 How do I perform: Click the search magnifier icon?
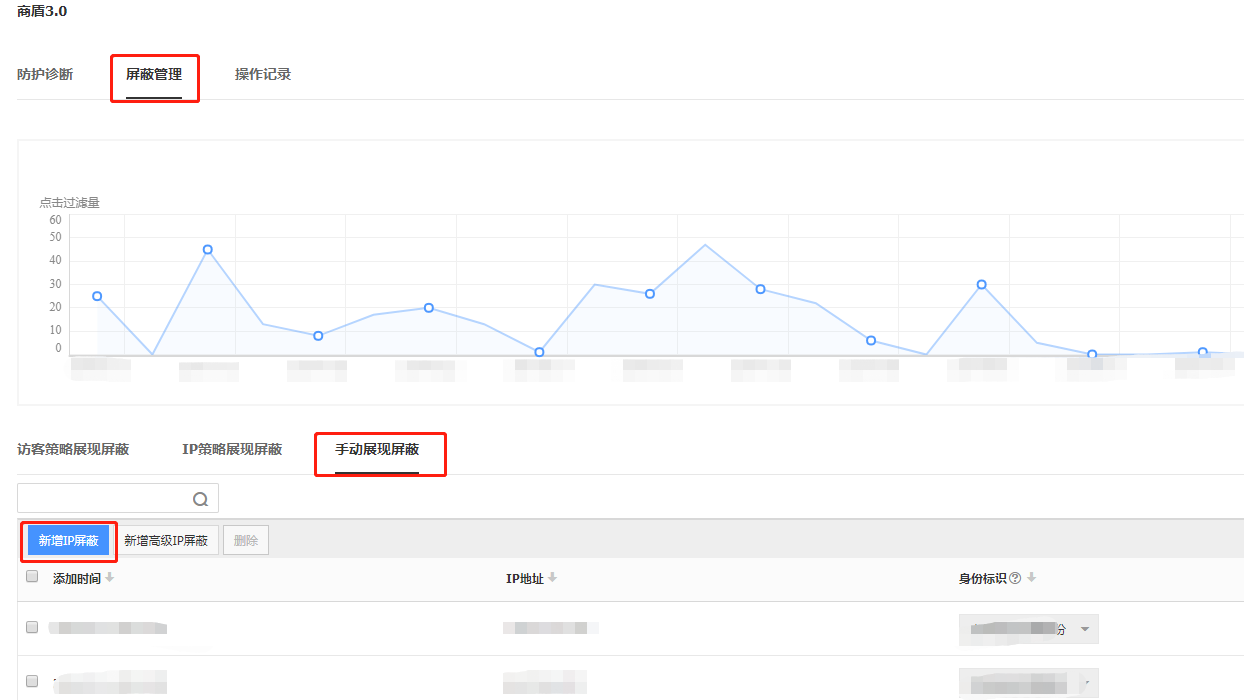[x=200, y=499]
